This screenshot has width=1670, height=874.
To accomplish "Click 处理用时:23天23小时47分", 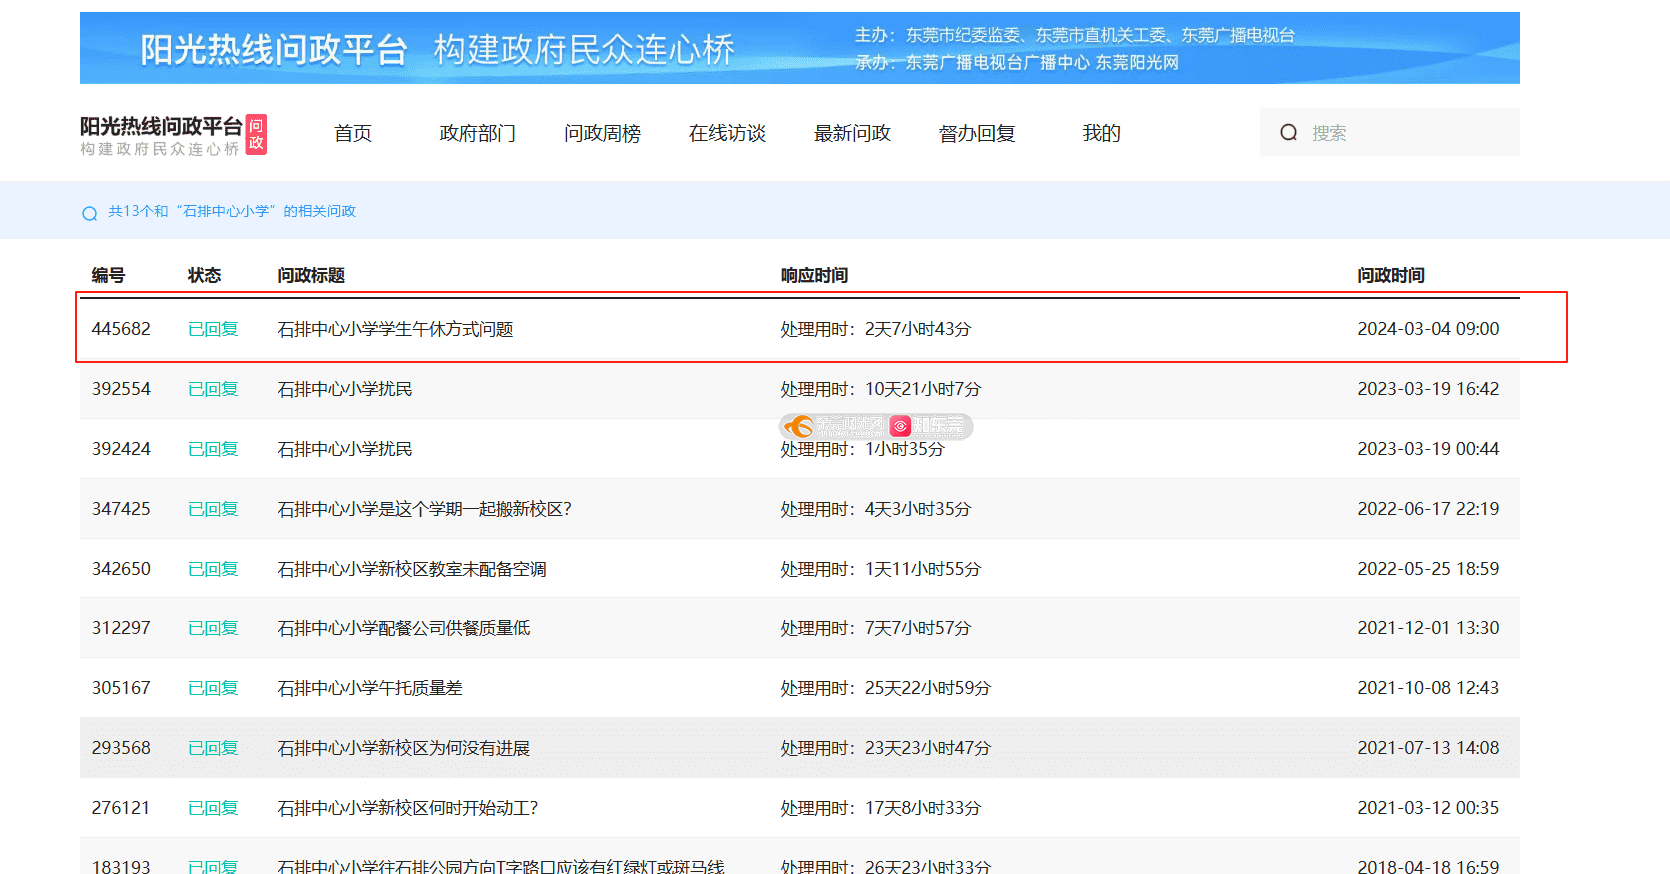I will [886, 748].
